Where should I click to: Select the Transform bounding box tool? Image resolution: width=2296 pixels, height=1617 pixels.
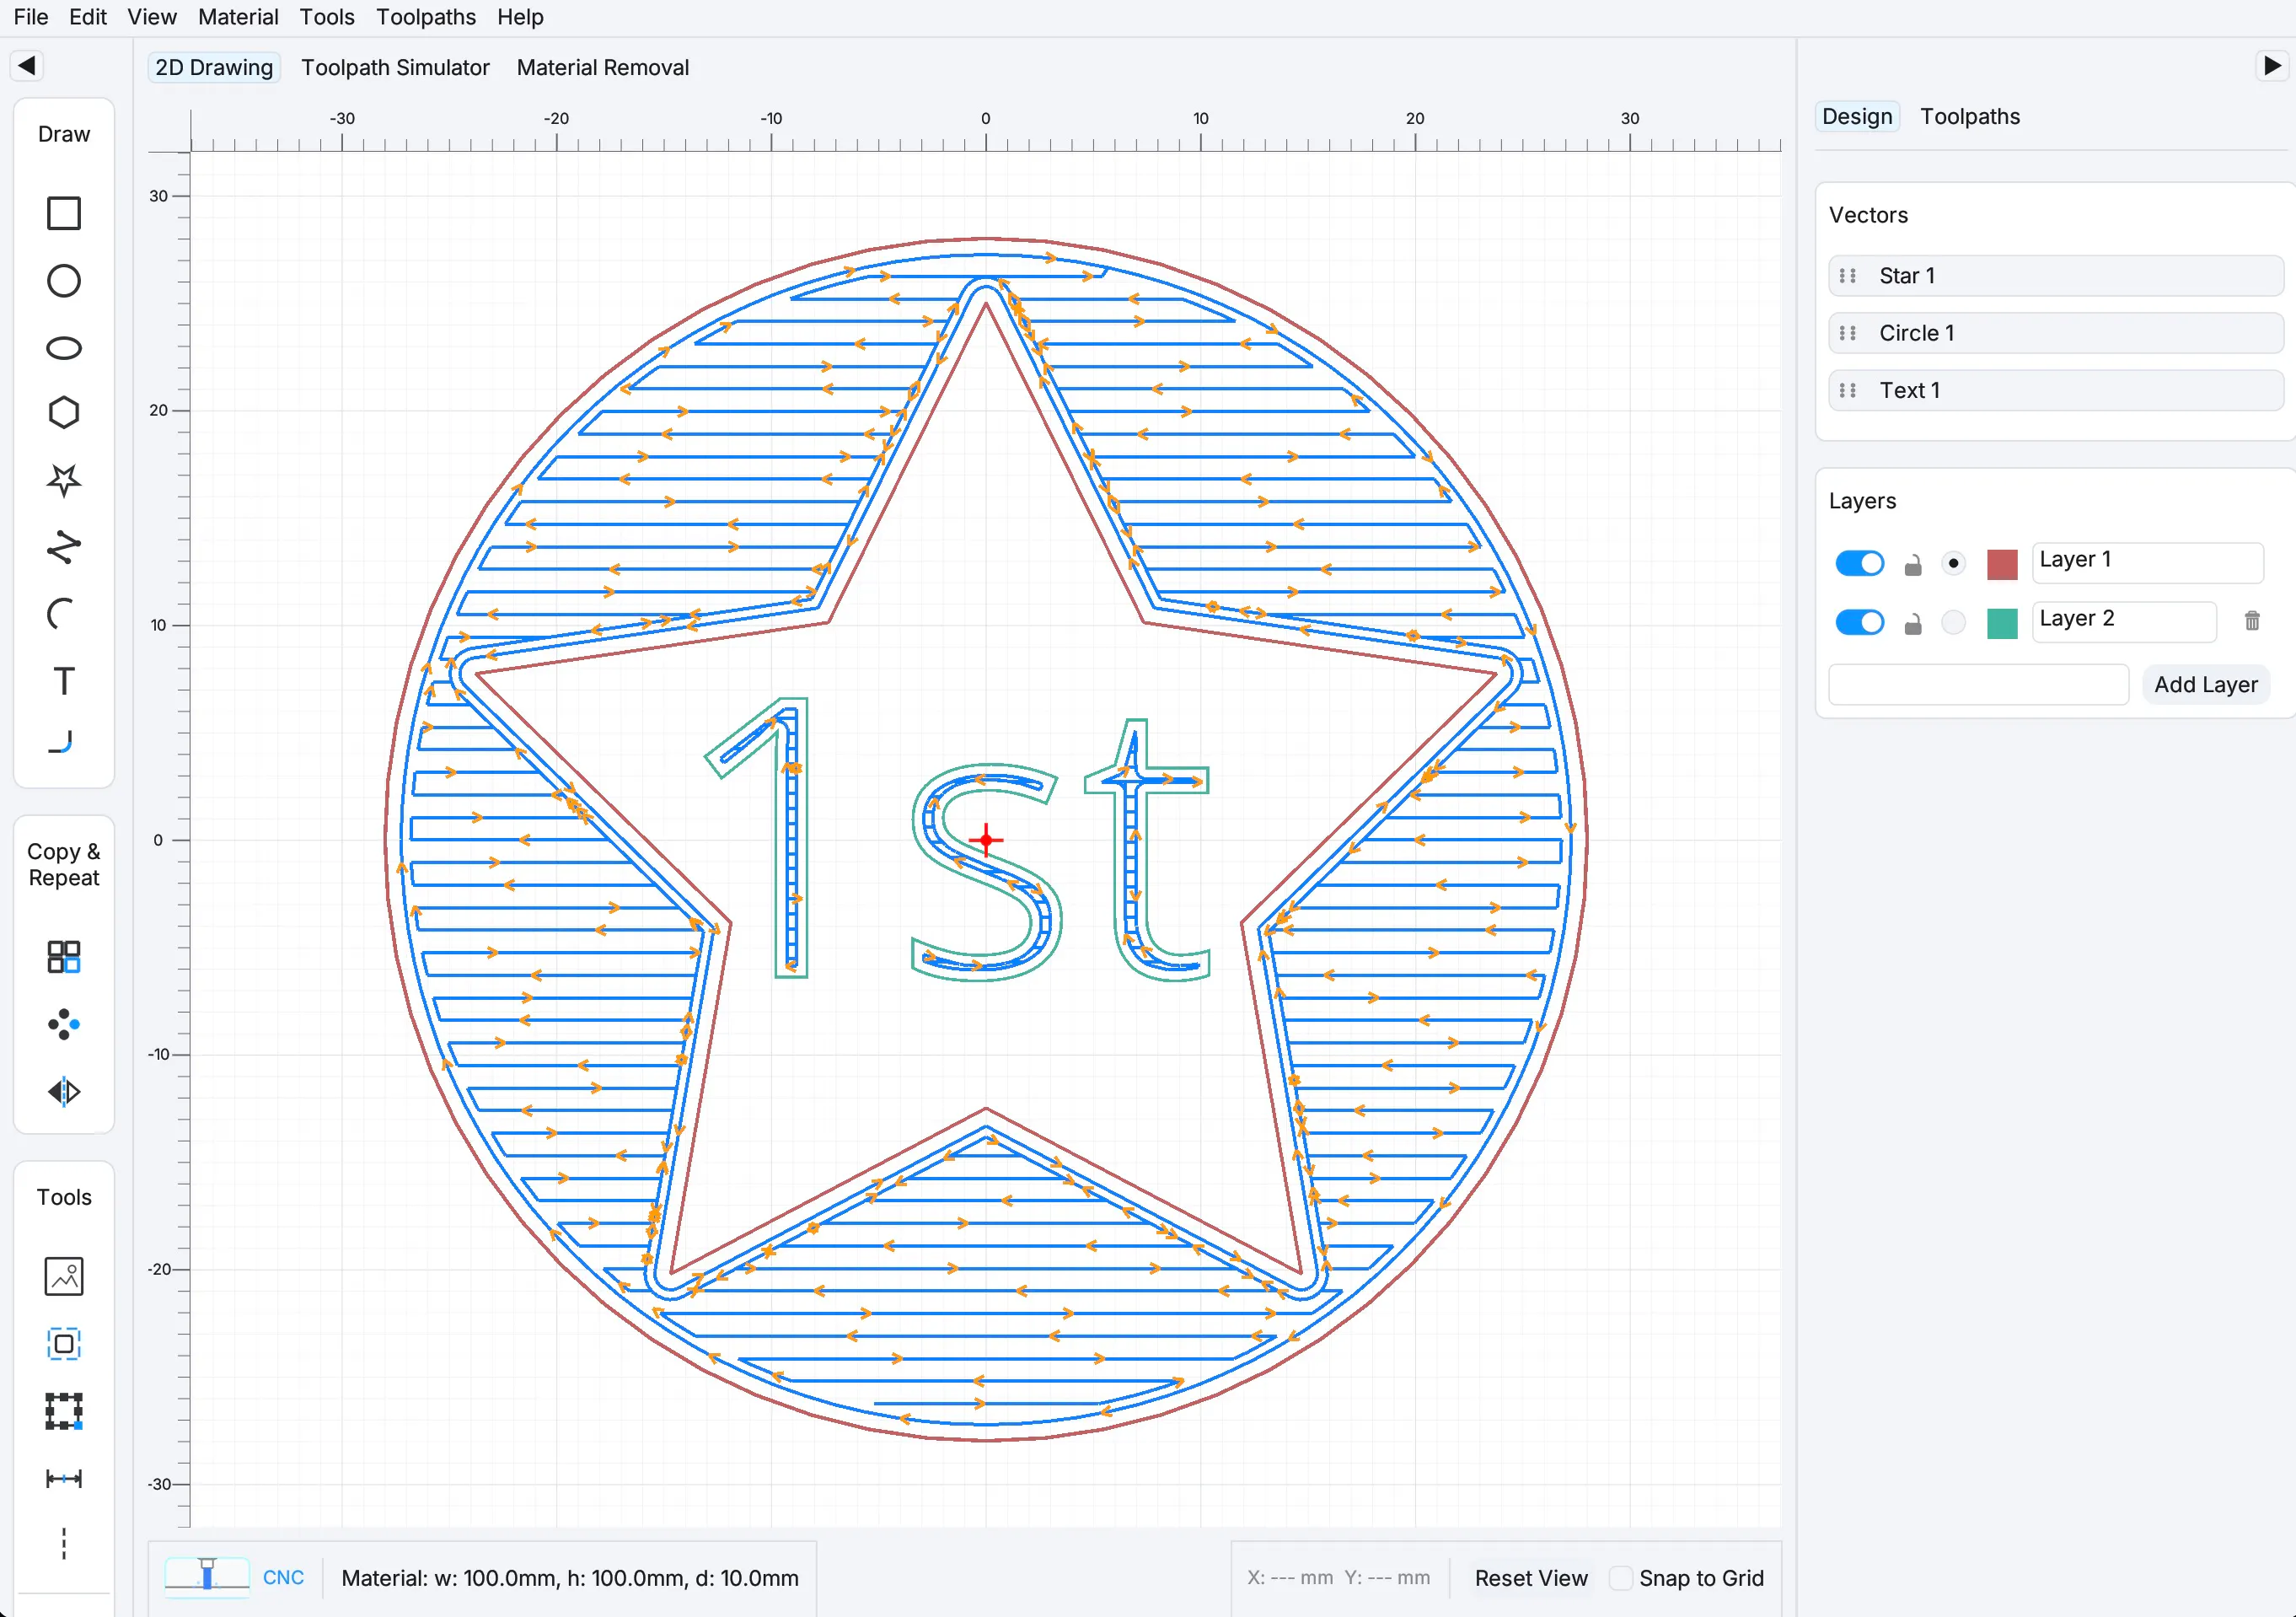point(64,1411)
